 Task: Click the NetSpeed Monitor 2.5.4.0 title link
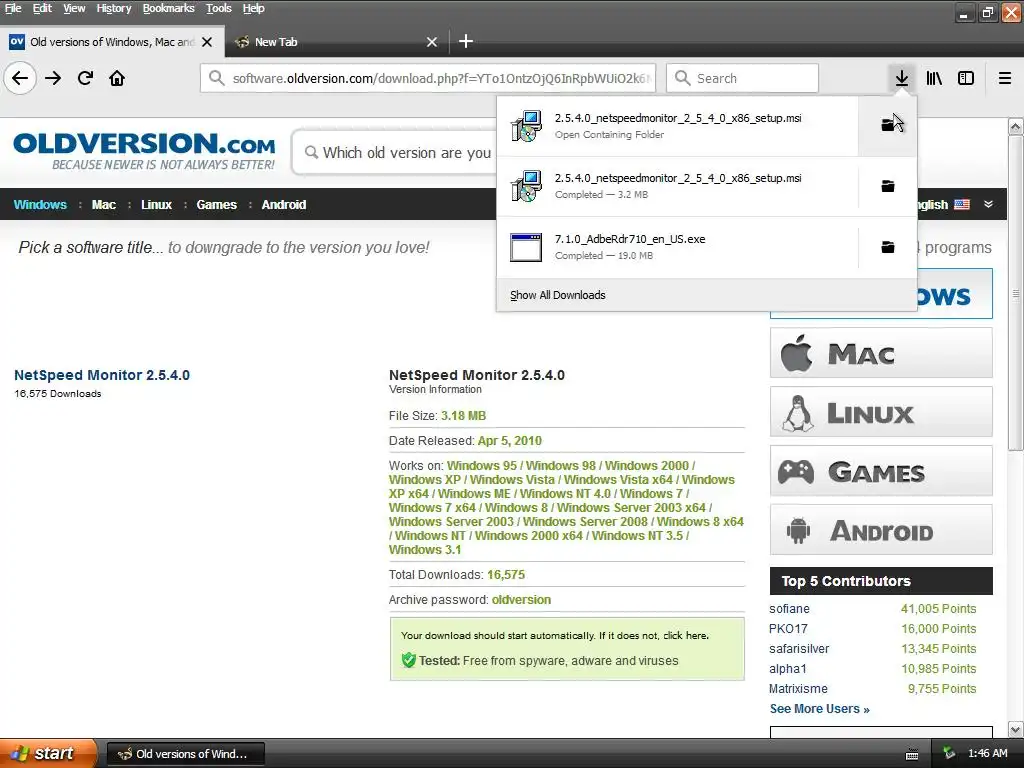tap(102, 375)
